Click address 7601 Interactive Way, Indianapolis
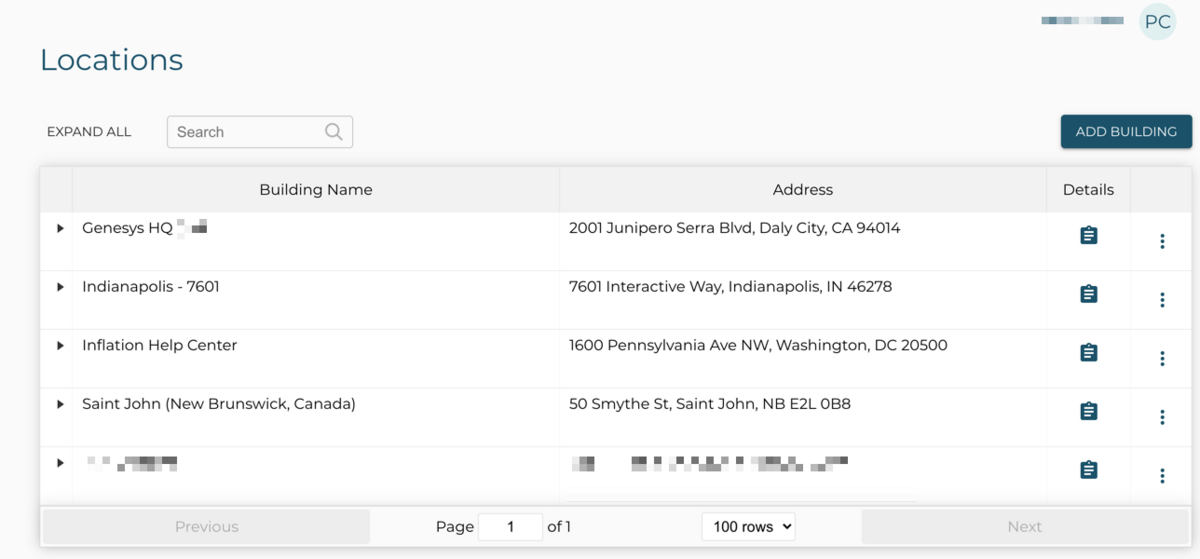Viewport: 1200px width, 559px height. pos(731,287)
